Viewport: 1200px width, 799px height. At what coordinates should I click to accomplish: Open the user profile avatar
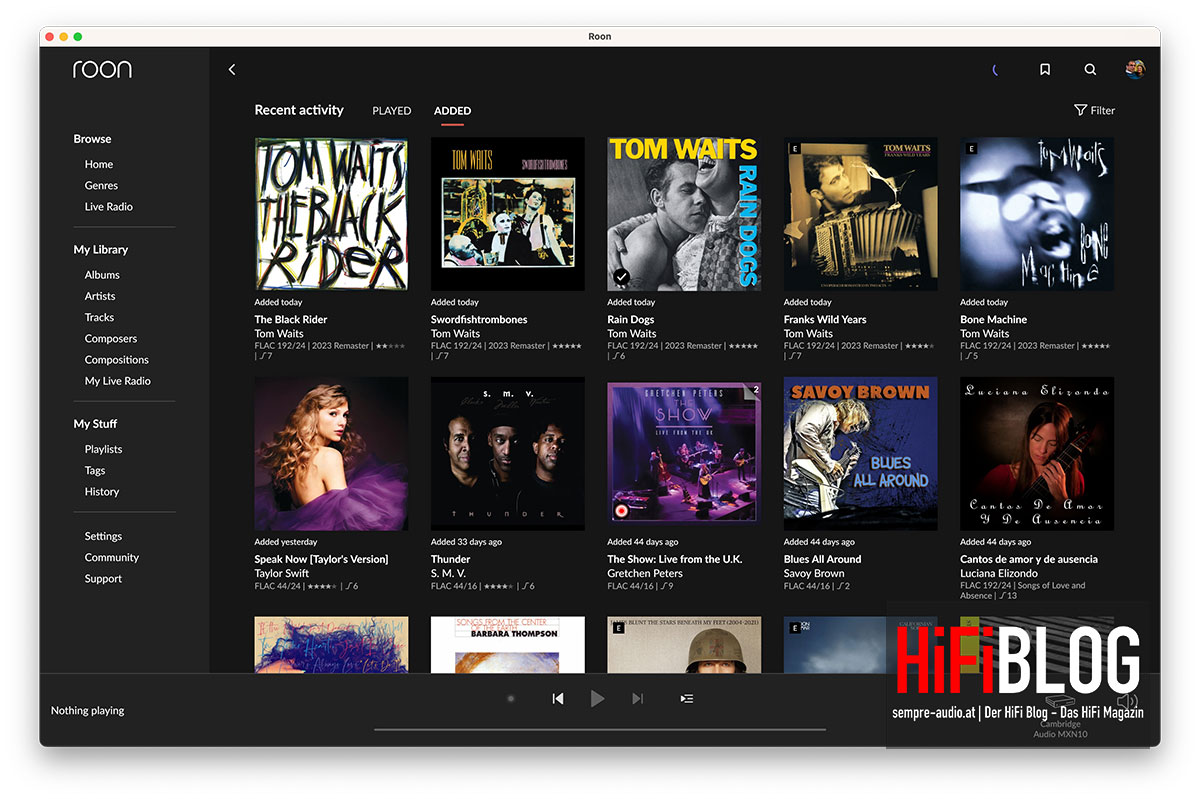[1134, 69]
